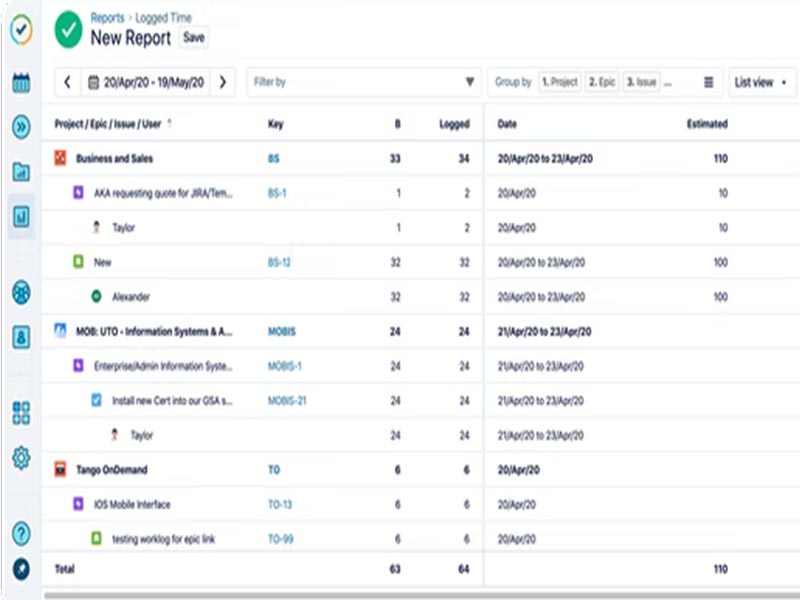
Task: Open the teams globe icon in sidebar
Action: tap(22, 294)
